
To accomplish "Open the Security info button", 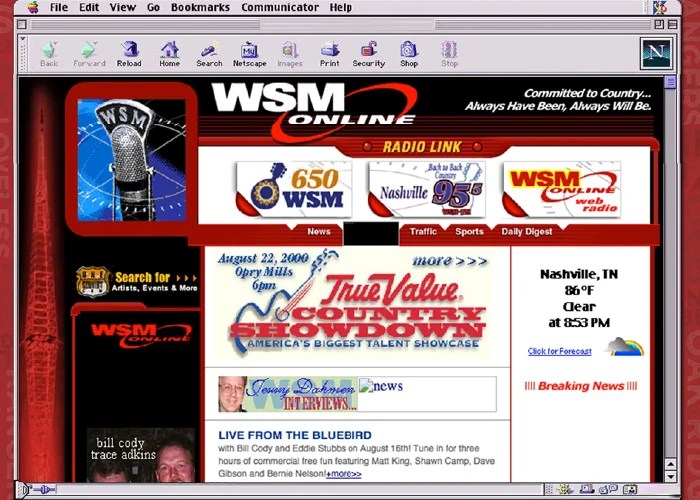I will click(369, 54).
